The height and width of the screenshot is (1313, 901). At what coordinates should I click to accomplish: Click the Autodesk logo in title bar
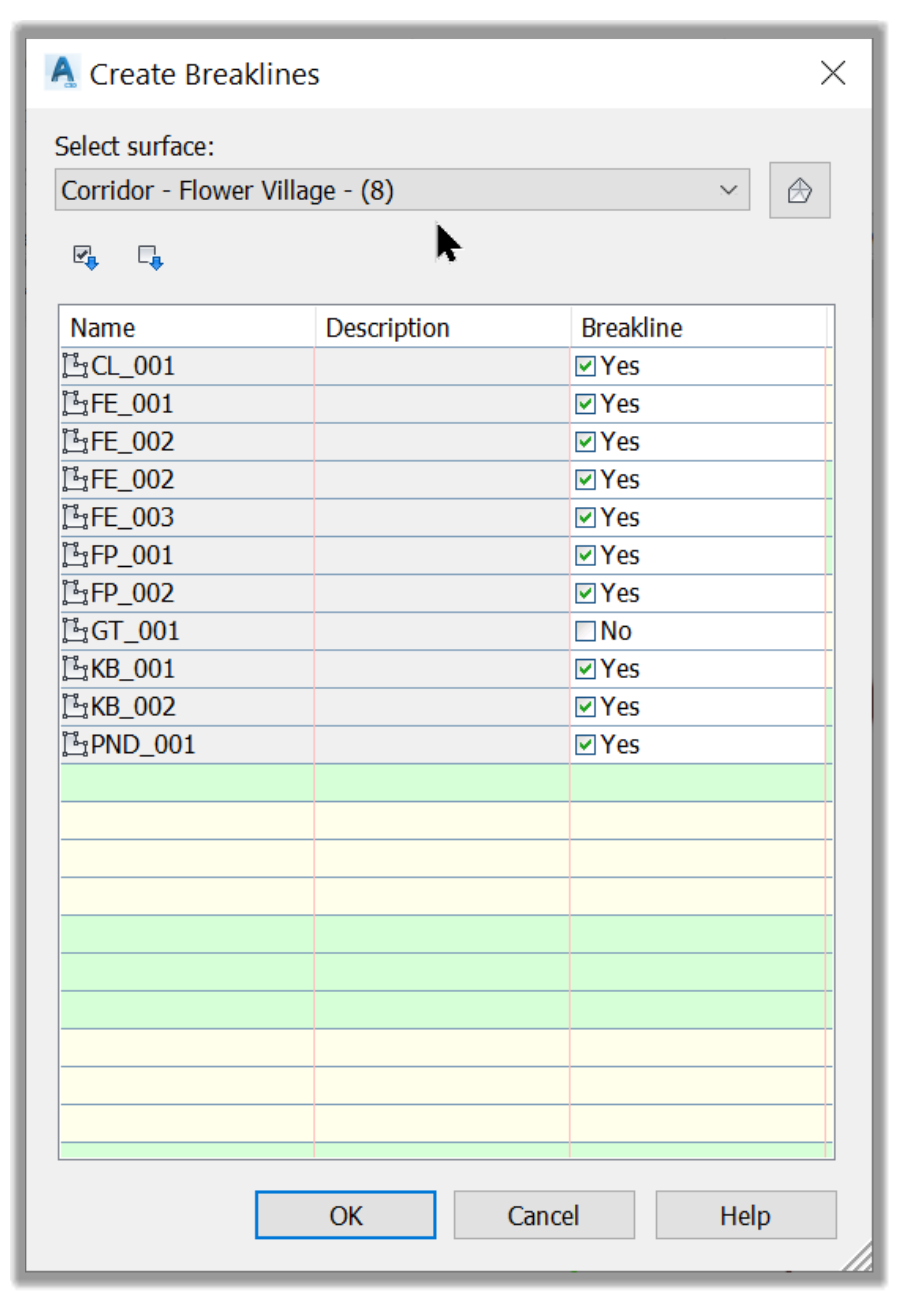point(62,73)
